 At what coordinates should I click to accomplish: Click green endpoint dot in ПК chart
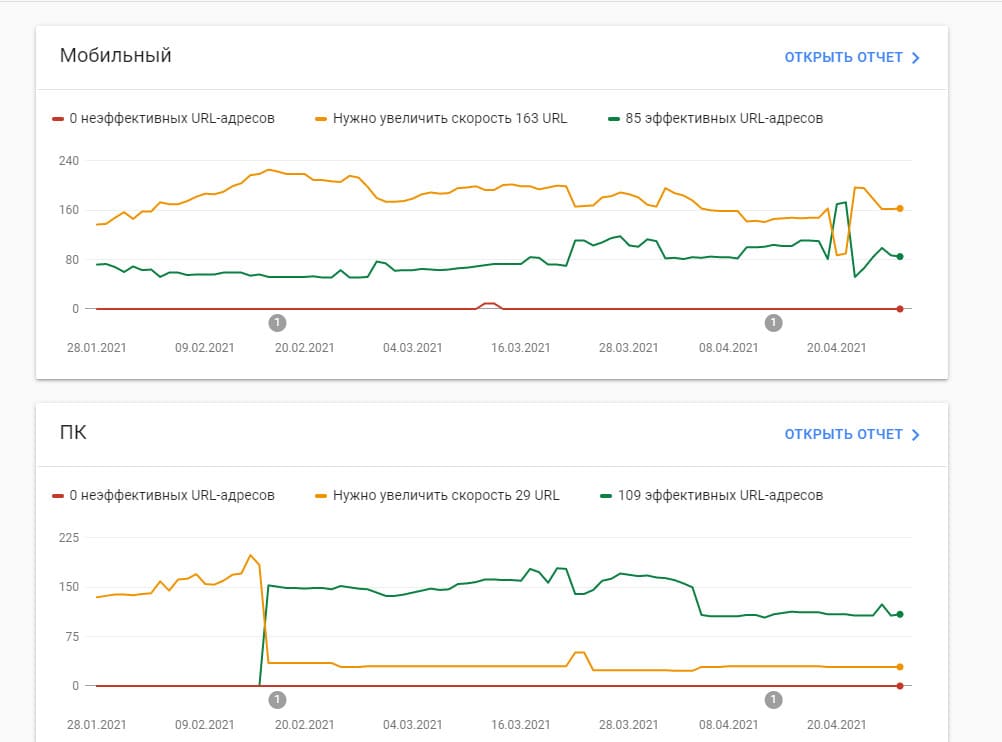click(900, 614)
